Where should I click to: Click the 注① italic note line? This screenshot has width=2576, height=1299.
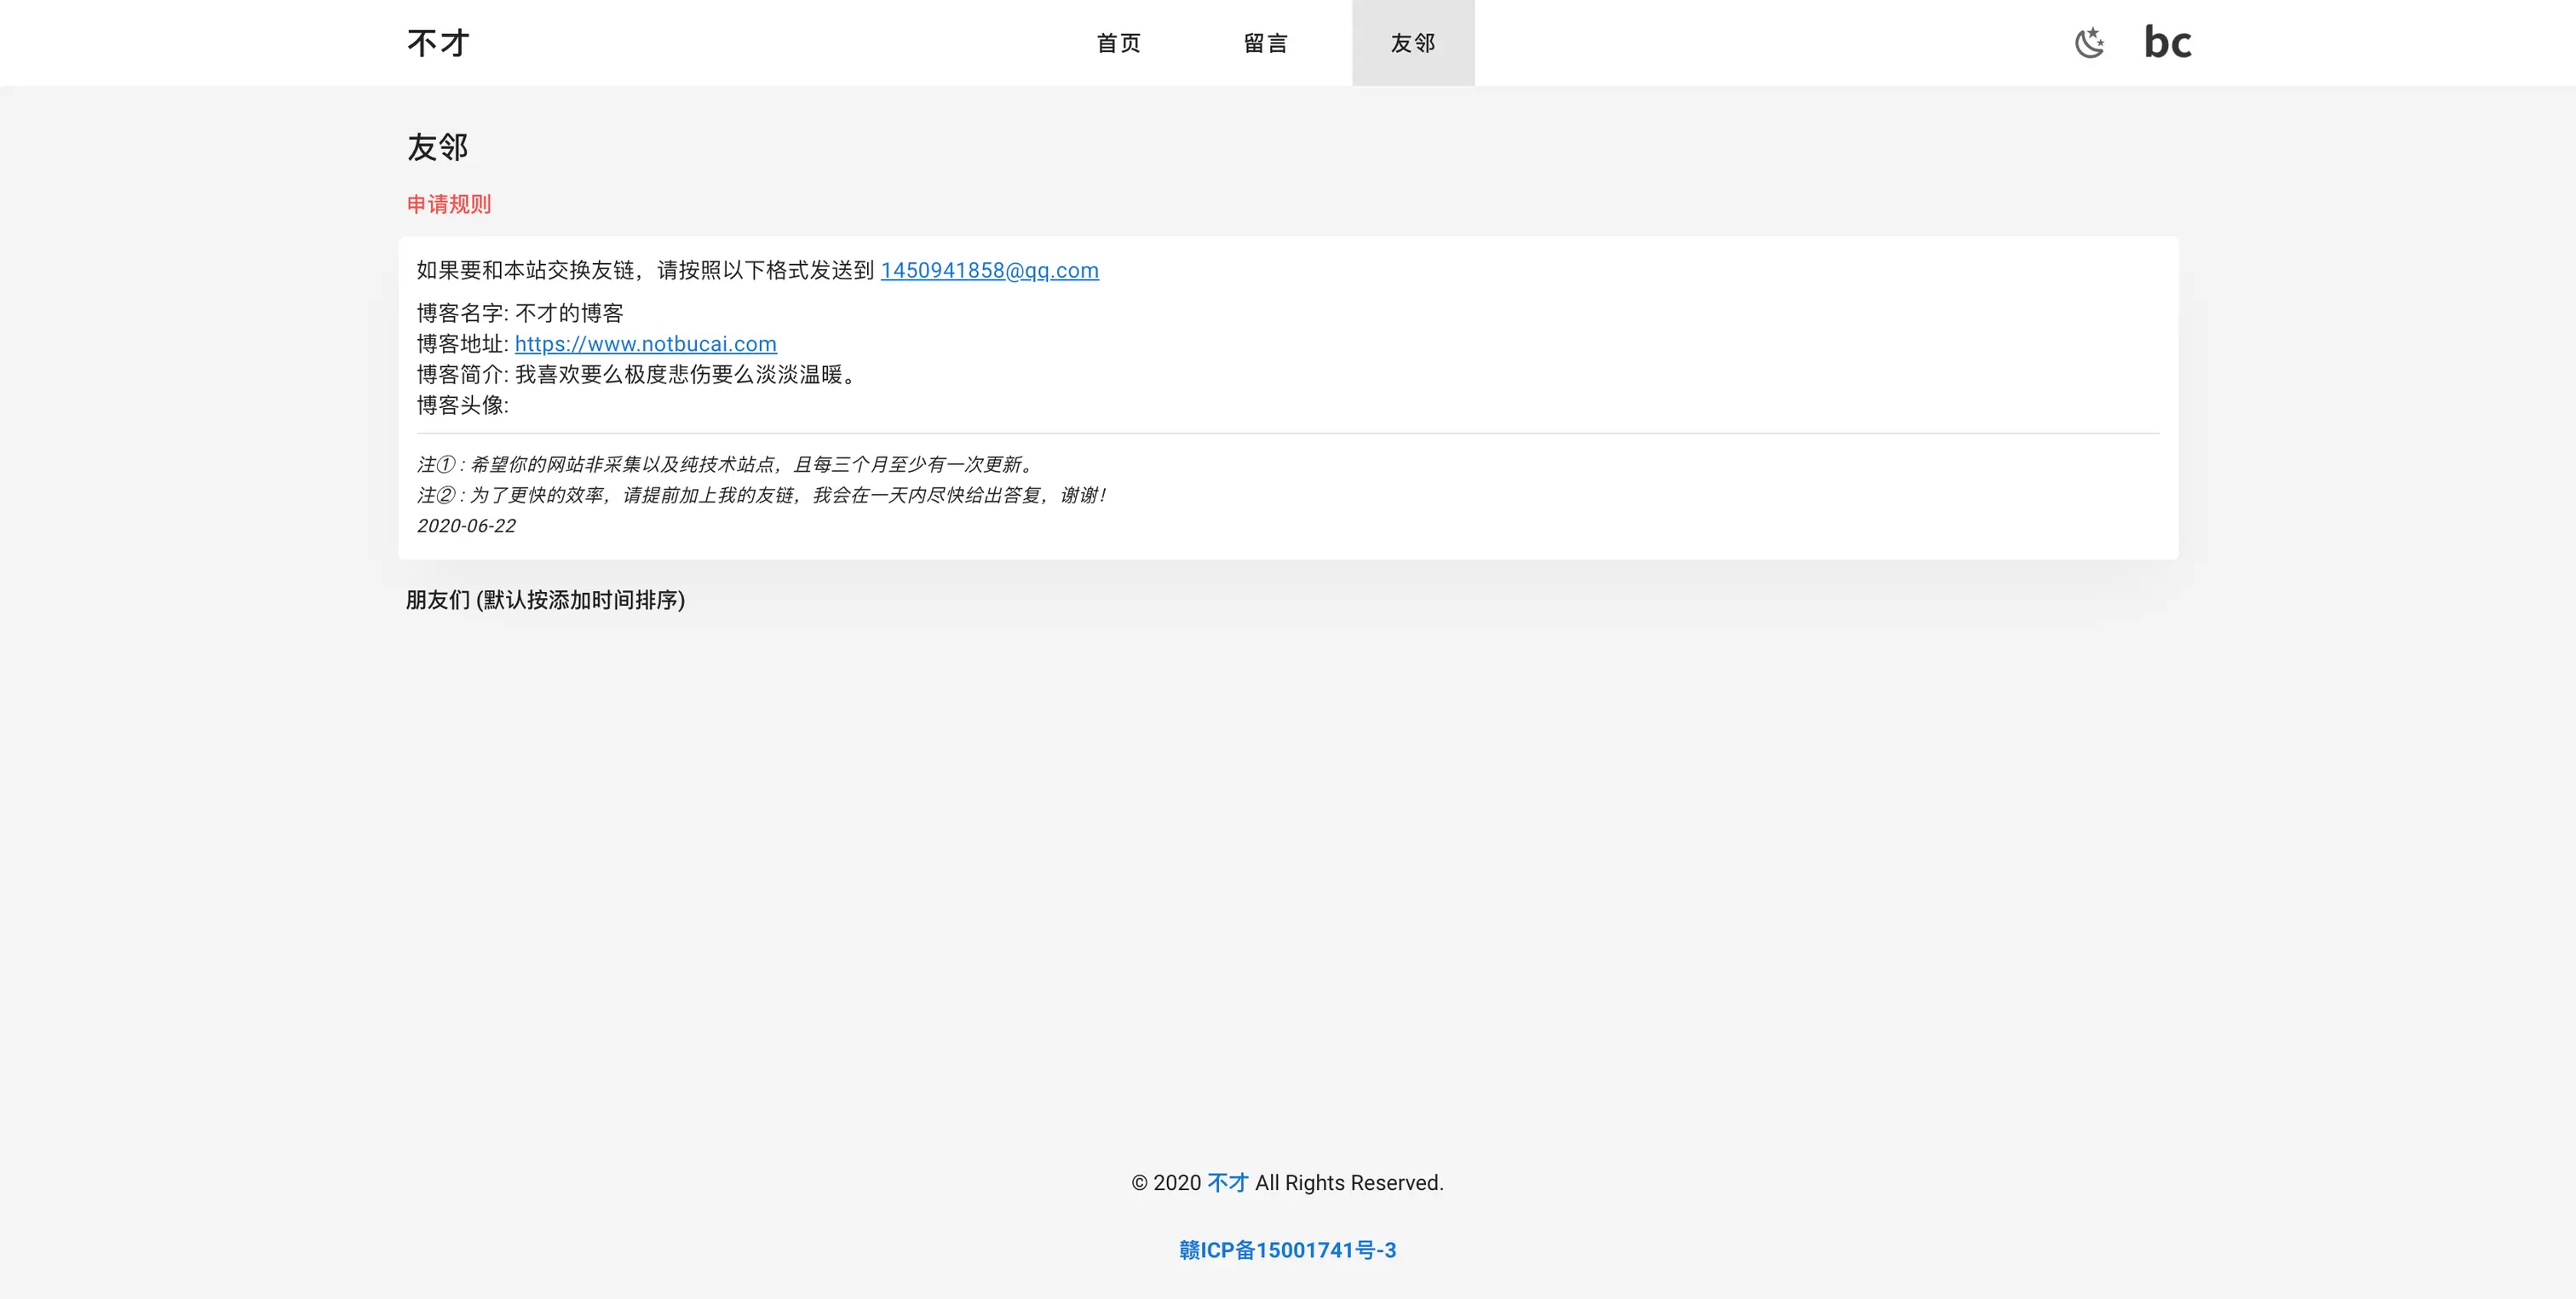click(x=726, y=464)
